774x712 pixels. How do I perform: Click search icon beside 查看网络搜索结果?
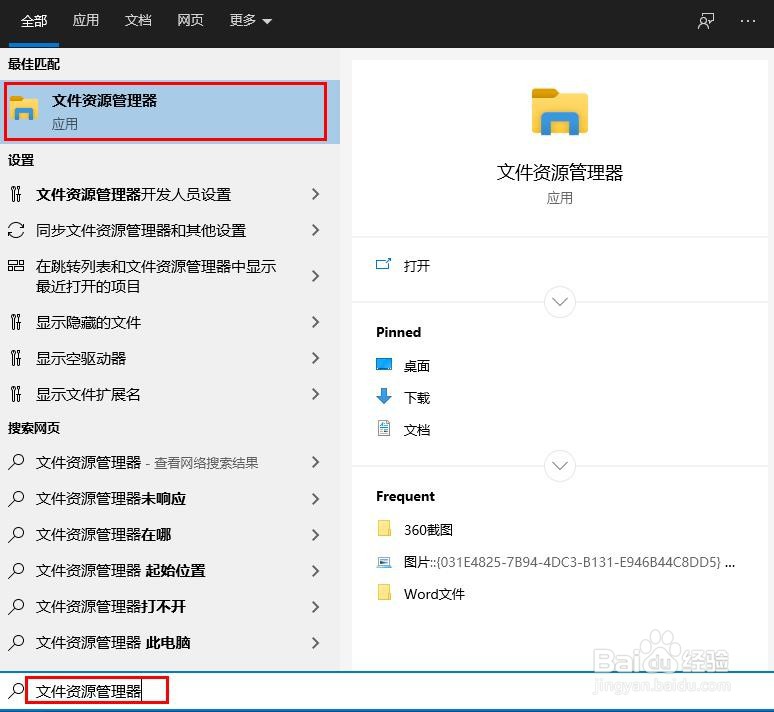pyautogui.click(x=16, y=462)
